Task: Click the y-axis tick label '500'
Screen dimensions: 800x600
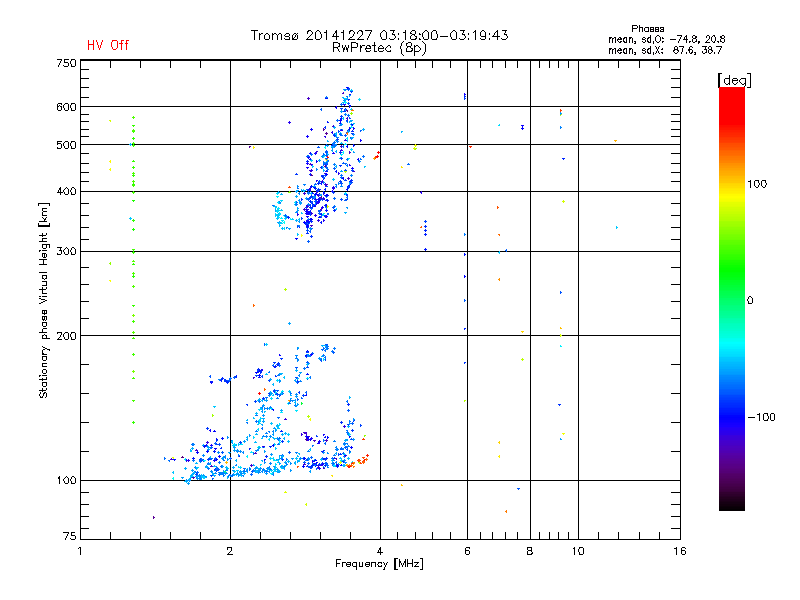Action: (x=66, y=145)
